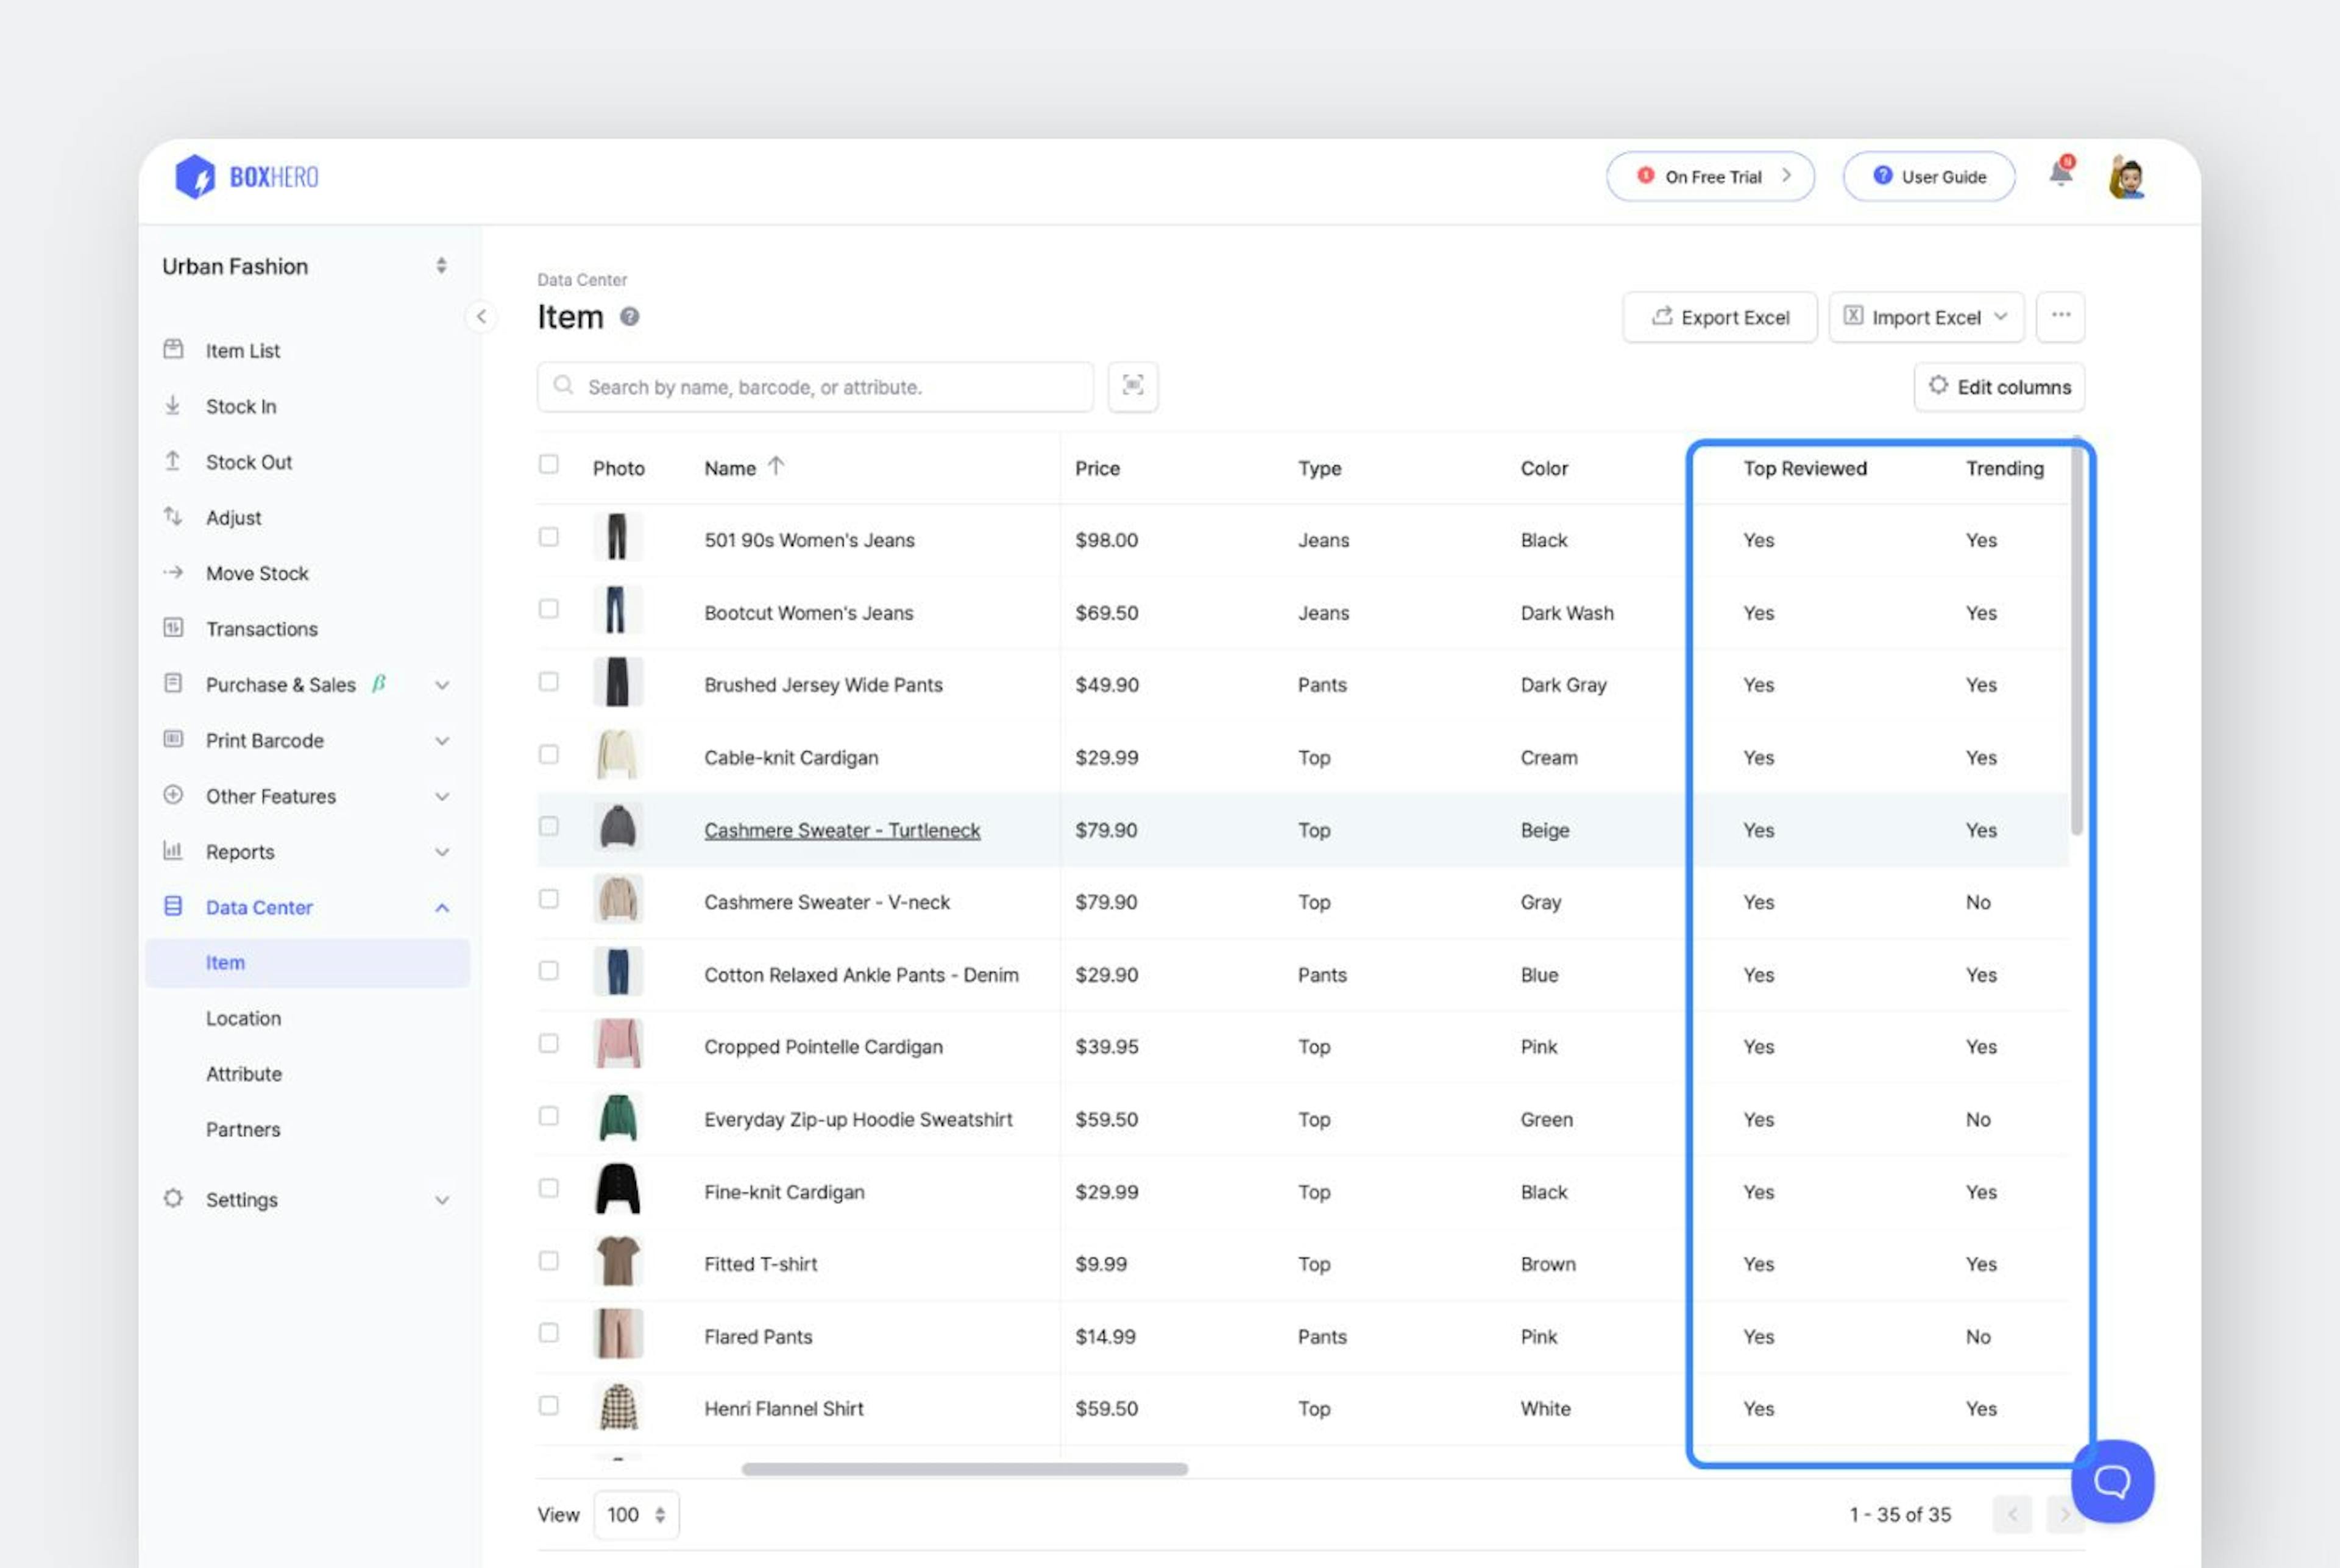Click the Edit columns gear icon
2340x1568 pixels.
1938,386
